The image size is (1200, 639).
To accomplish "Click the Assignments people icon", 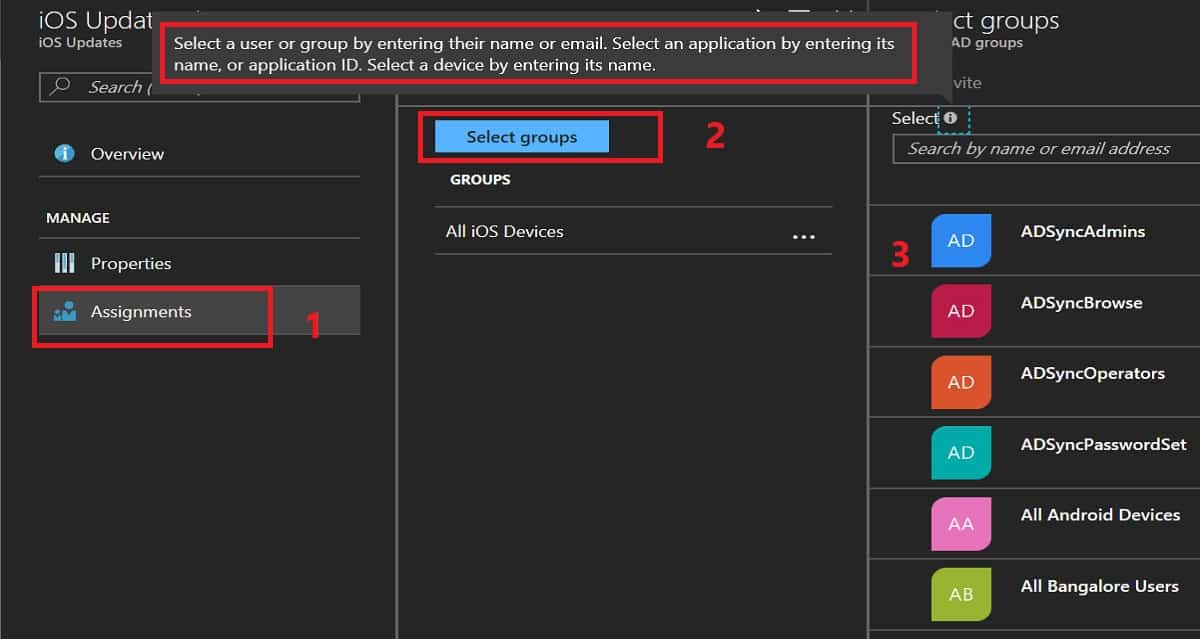I will tap(65, 312).
